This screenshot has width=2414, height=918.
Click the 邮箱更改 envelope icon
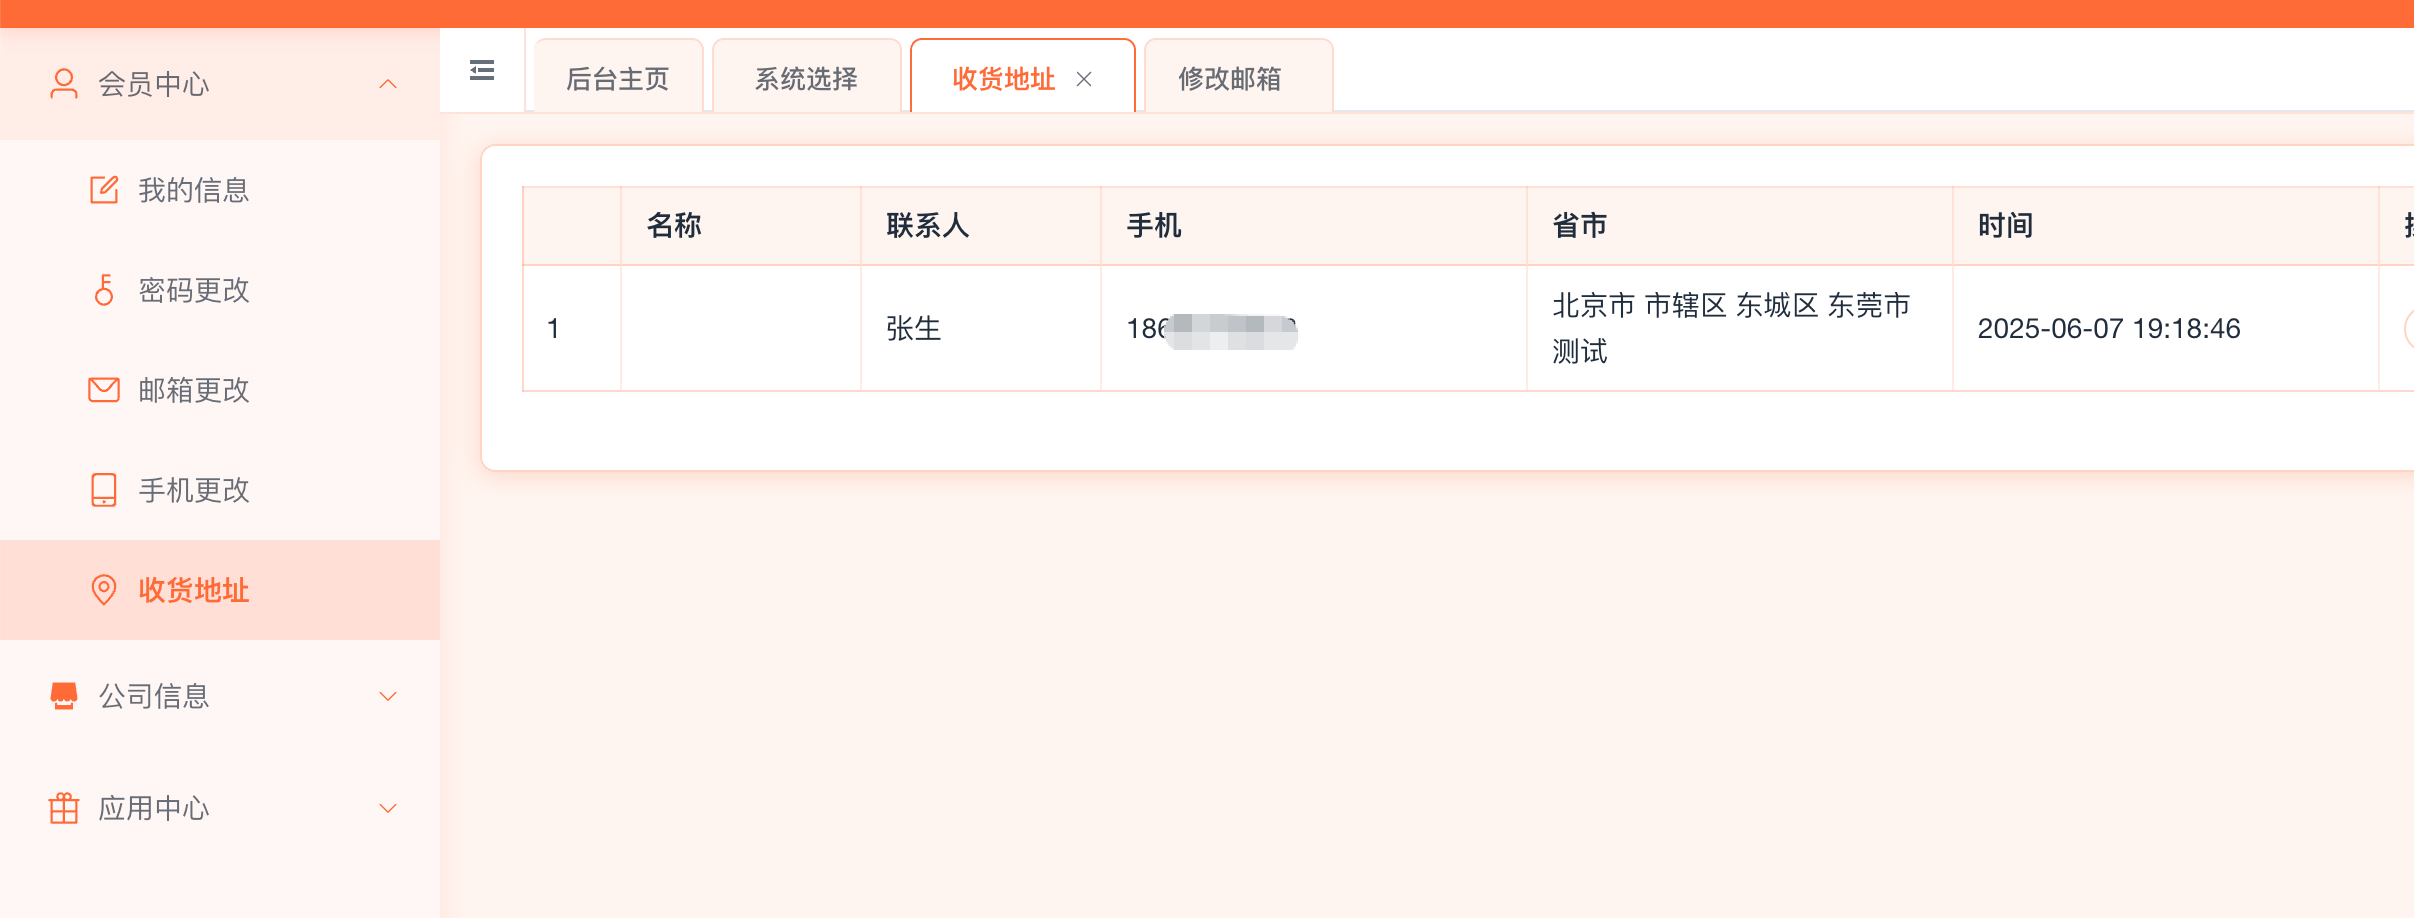point(104,390)
